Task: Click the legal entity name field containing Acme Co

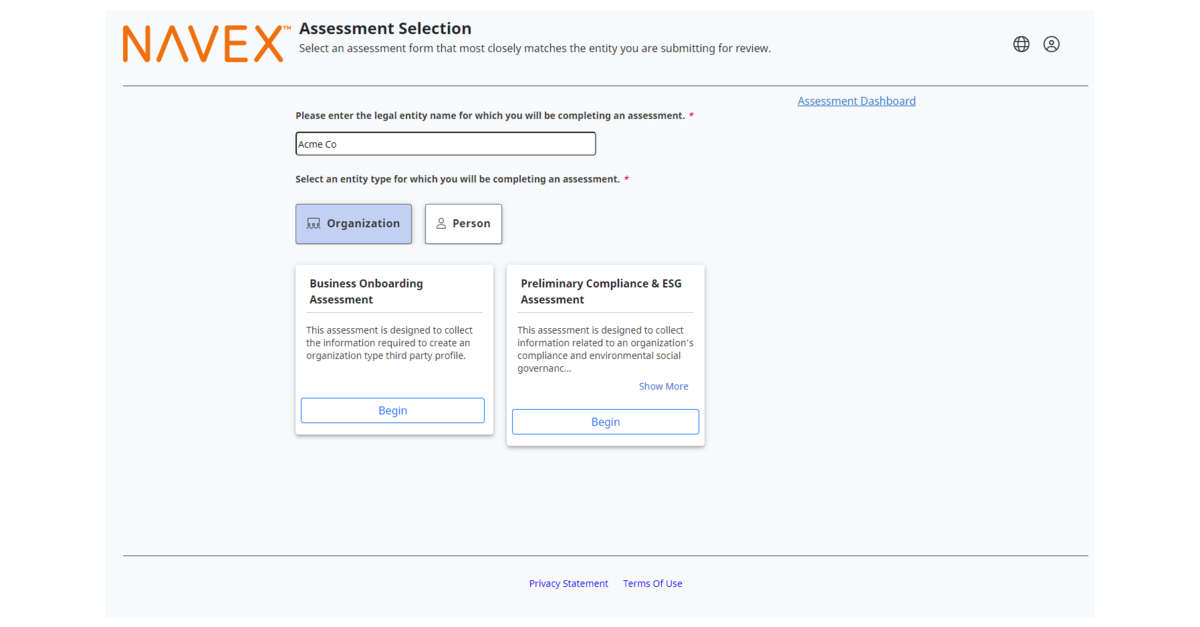Action: click(x=445, y=143)
